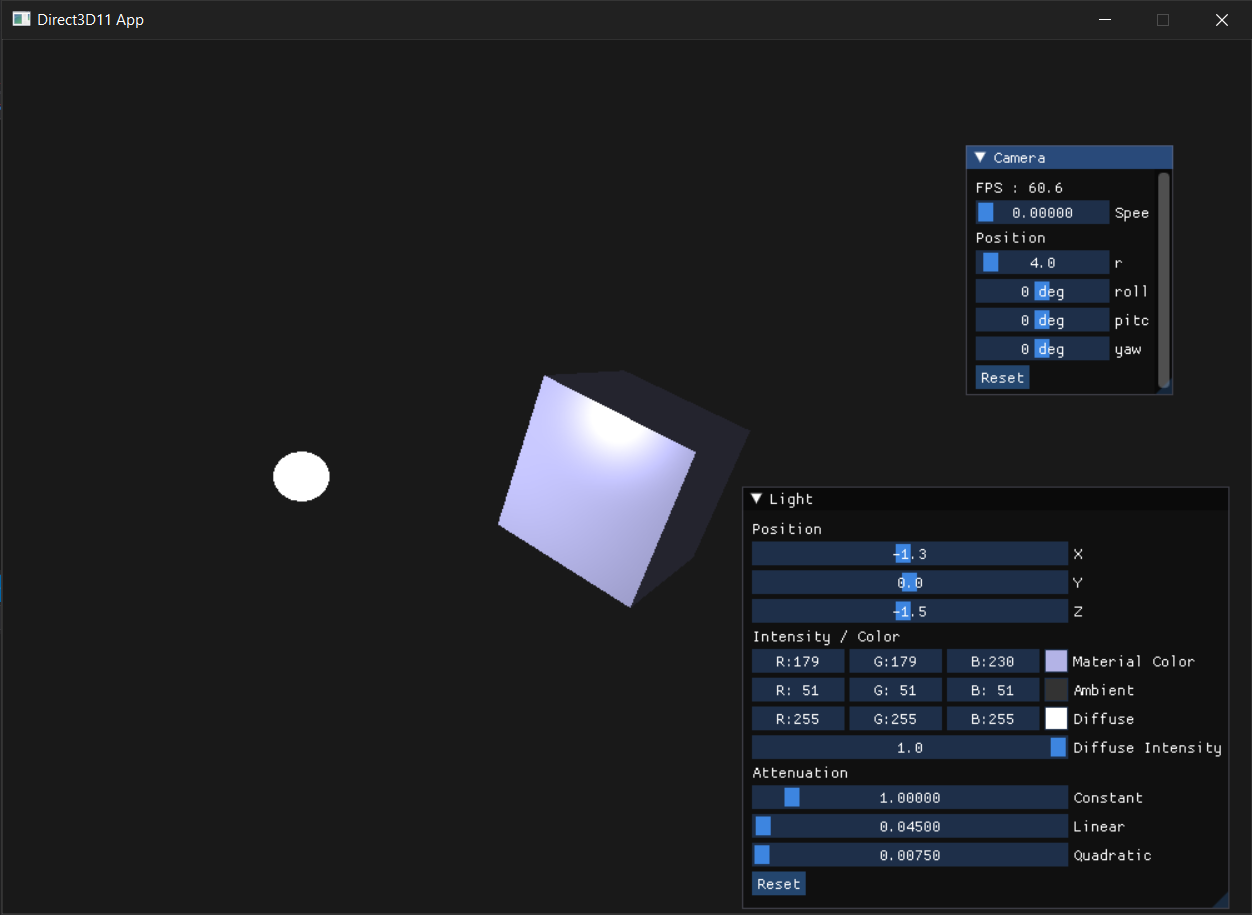Screen dimensions: 1252x915
Task: Collapse the Camera panel triangle
Action: click(980, 158)
